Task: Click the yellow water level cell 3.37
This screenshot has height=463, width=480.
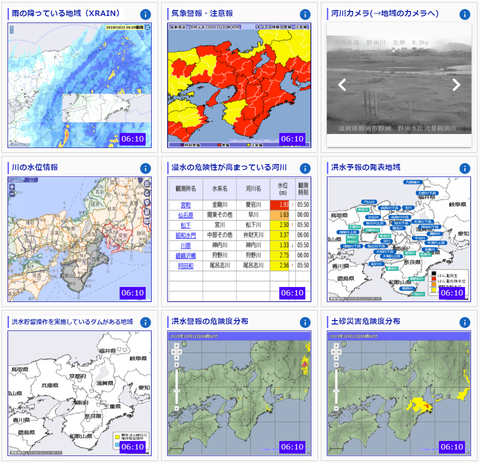Action: 280,235
